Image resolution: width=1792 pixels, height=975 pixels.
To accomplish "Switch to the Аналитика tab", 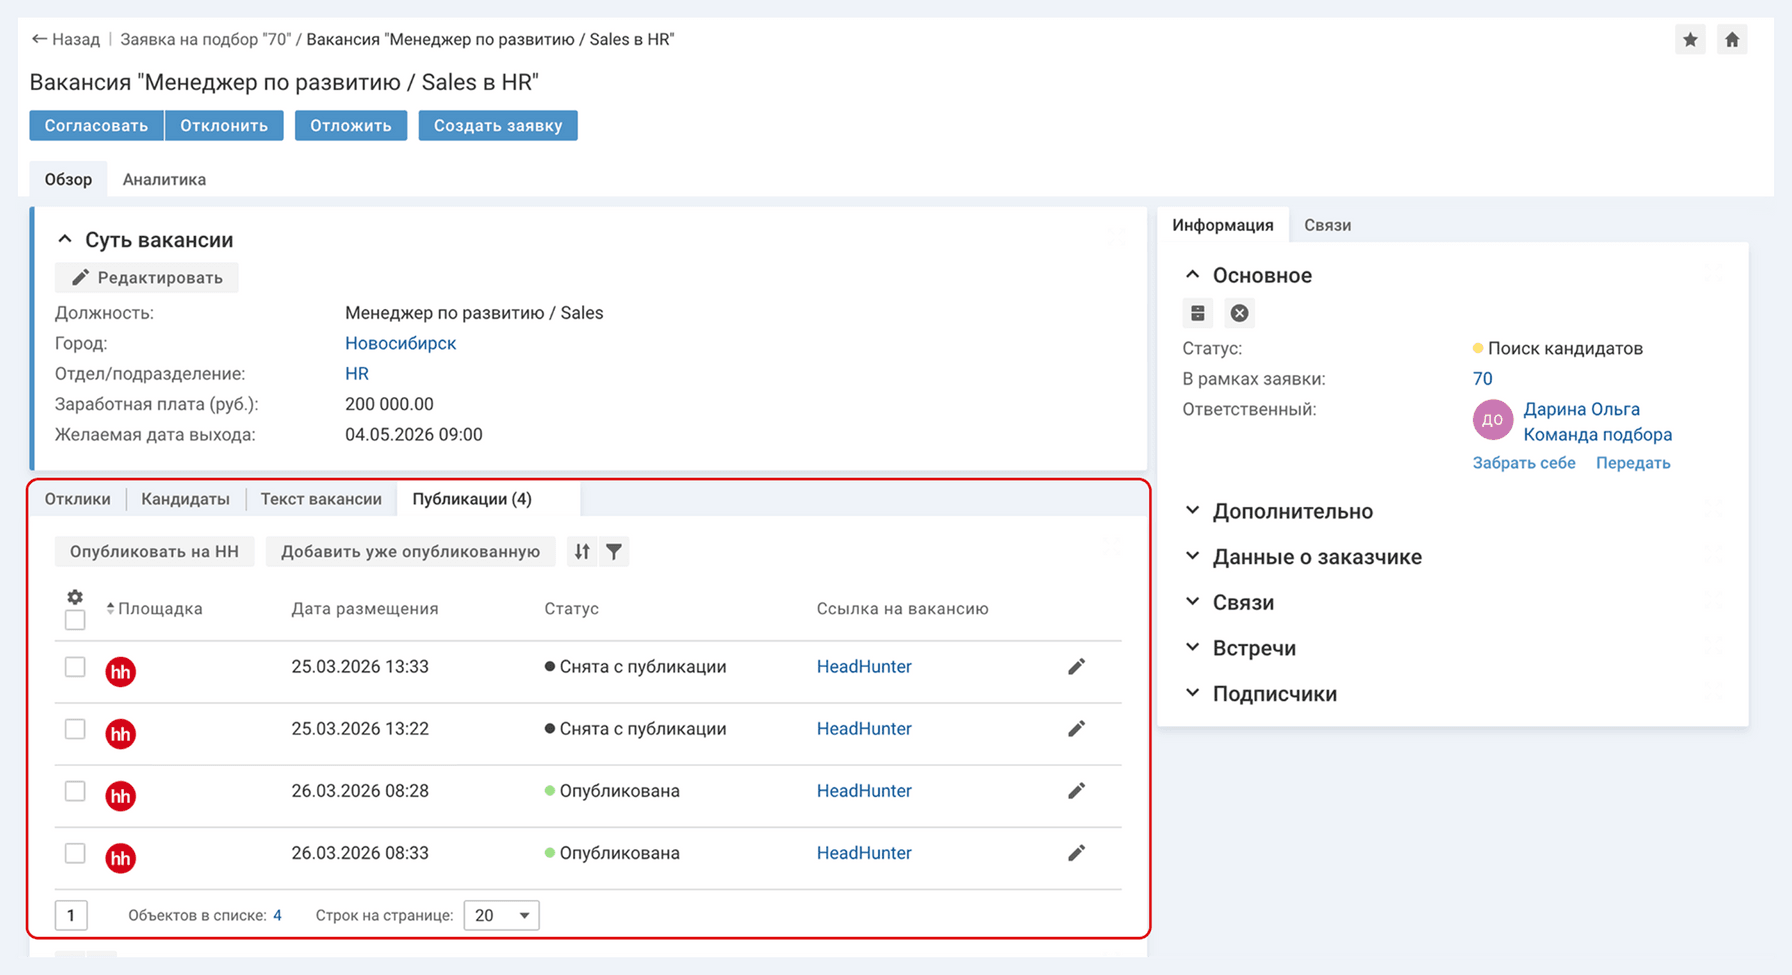I will tap(164, 180).
